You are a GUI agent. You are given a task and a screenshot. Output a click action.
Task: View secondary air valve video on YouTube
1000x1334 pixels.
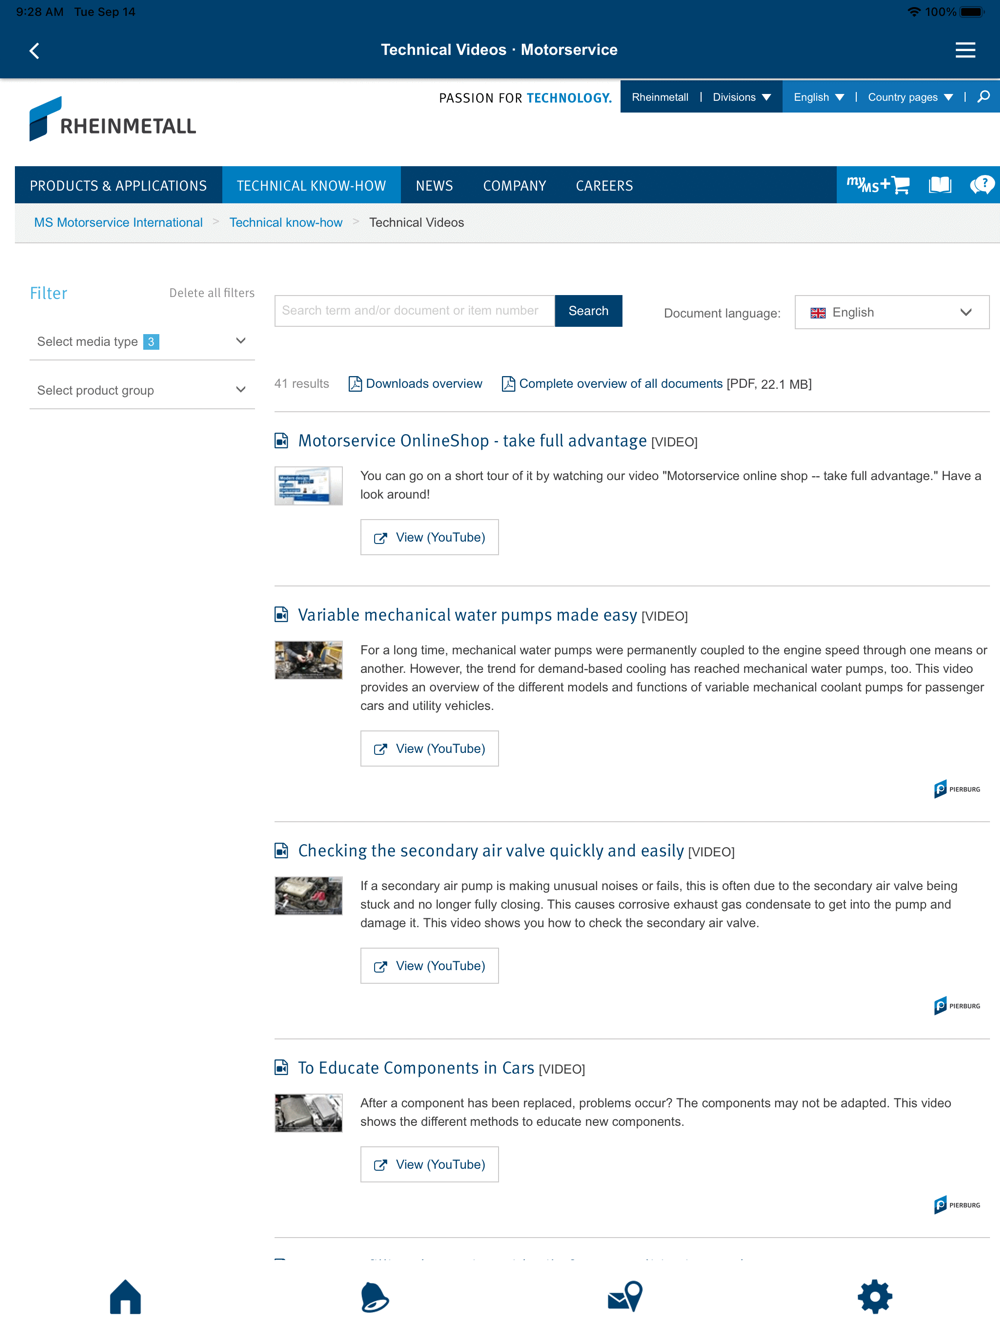[x=429, y=966]
